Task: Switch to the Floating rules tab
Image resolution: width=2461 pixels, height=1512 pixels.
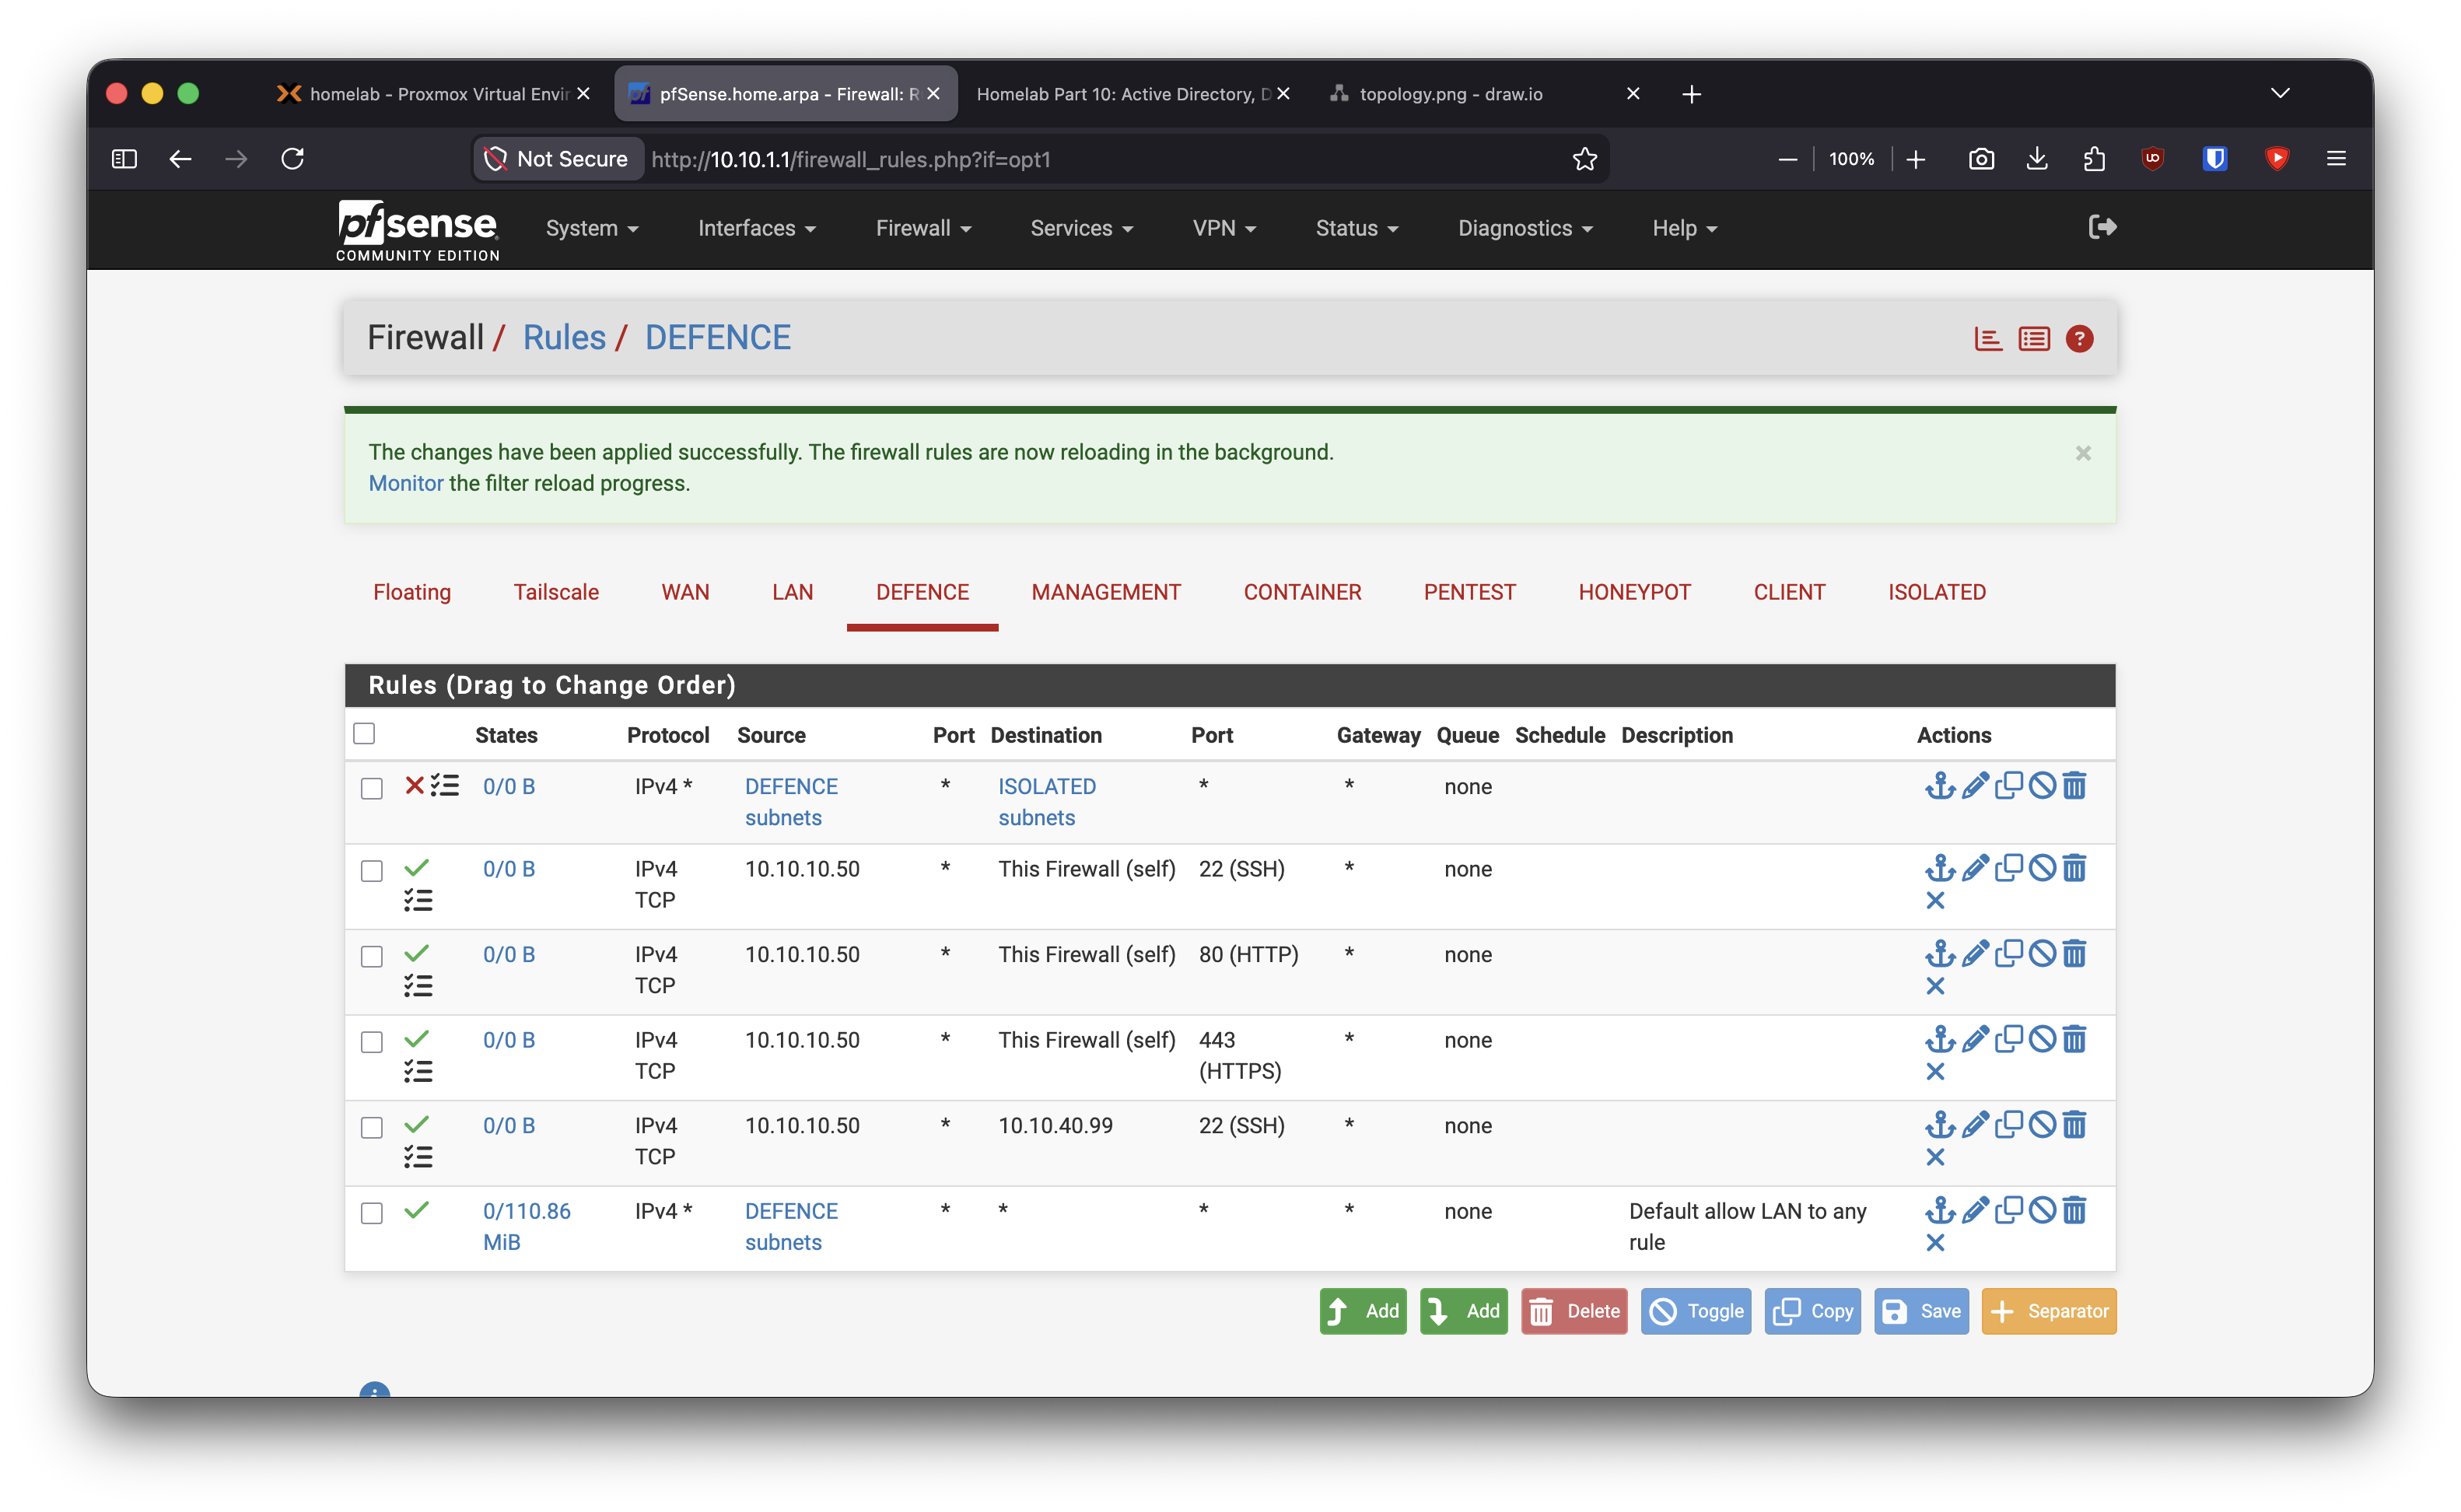Action: click(x=412, y=592)
